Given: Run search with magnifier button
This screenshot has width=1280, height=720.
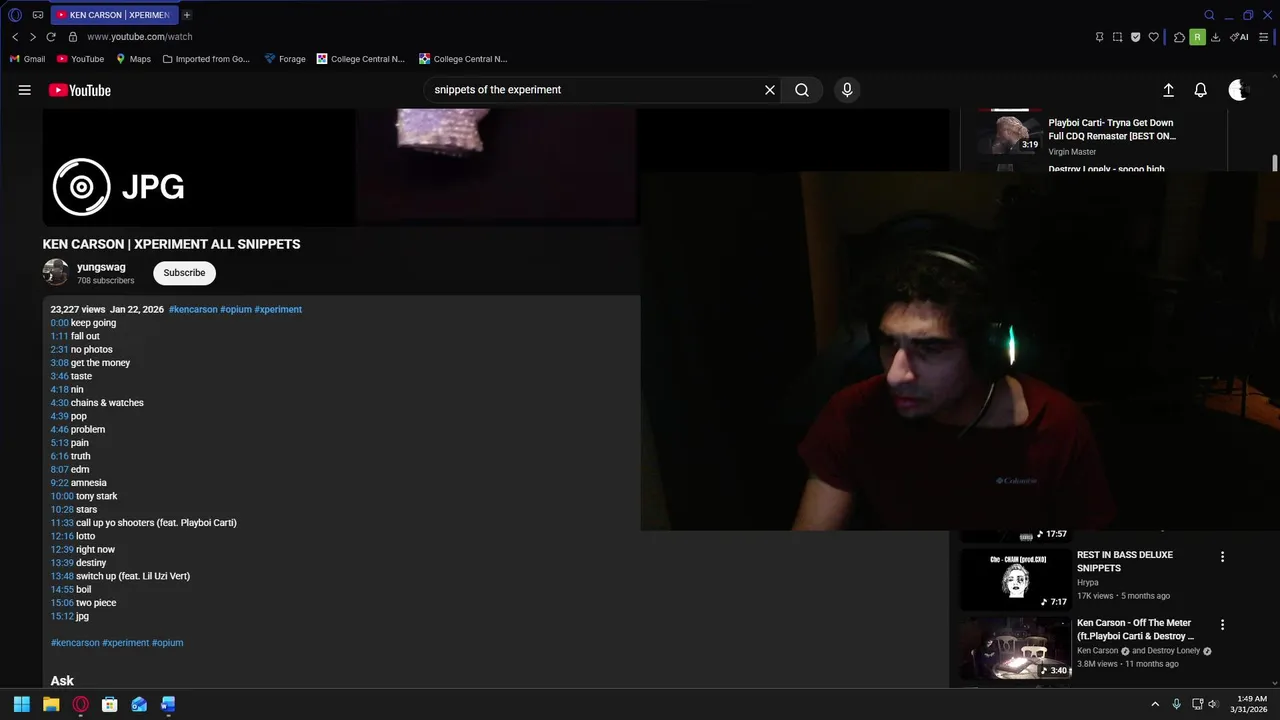Looking at the screenshot, I should pos(802,90).
